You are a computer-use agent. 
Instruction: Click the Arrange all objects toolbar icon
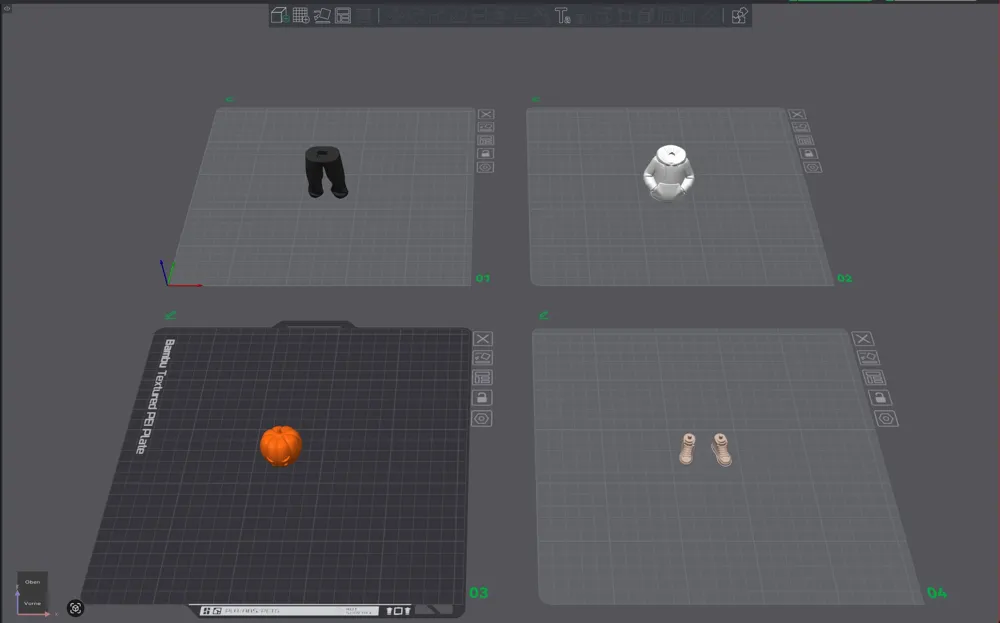(343, 15)
